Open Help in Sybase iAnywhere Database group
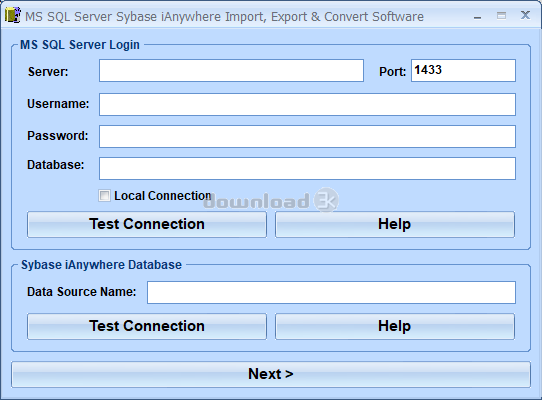542x400 pixels. [395, 326]
